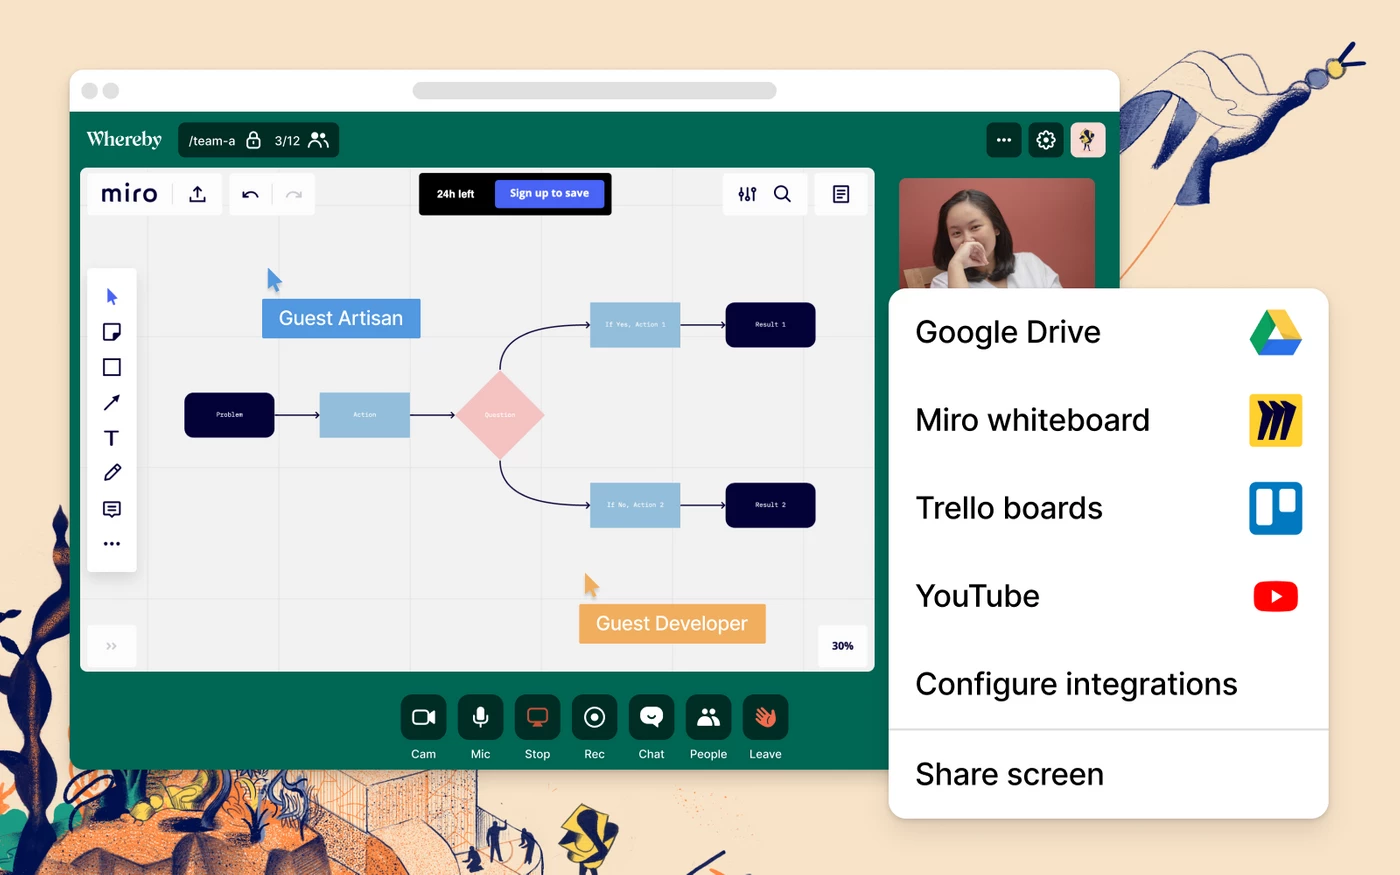This screenshot has width=1400, height=875.
Task: Click the participant video thumbnail
Action: click(x=997, y=233)
